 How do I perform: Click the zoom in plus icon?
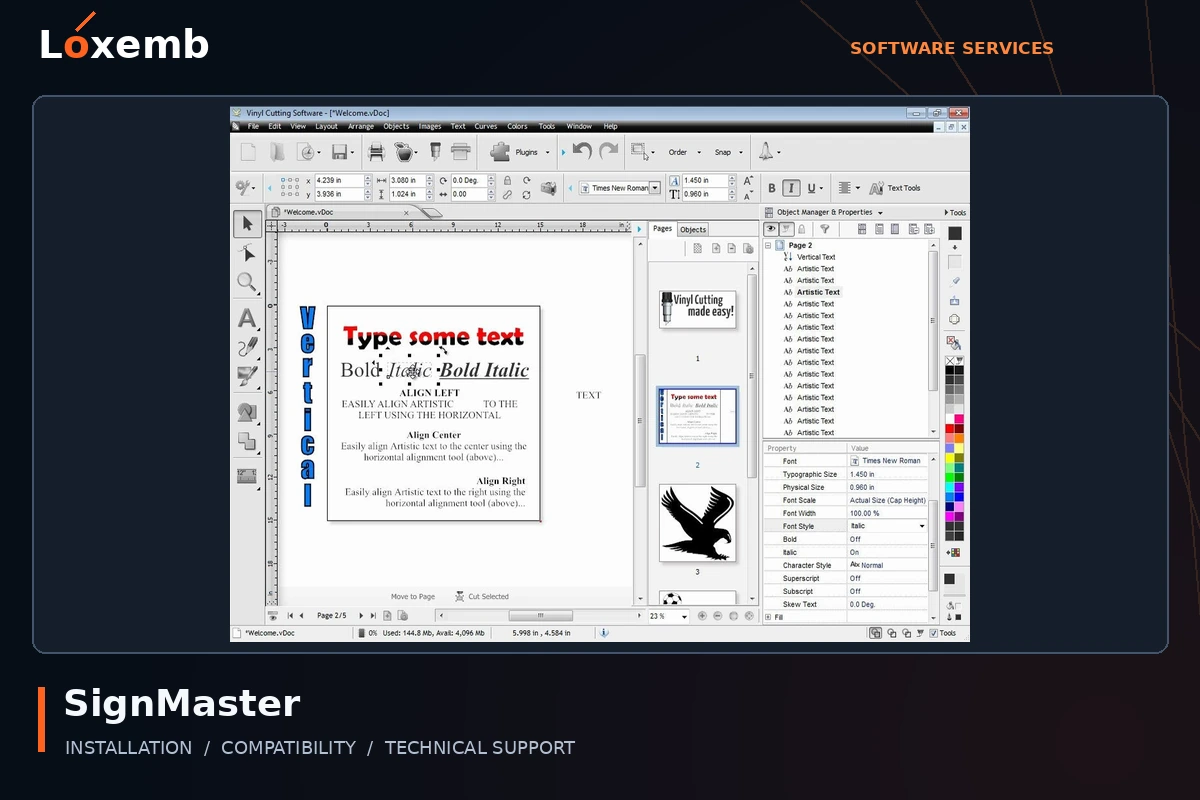[702, 616]
